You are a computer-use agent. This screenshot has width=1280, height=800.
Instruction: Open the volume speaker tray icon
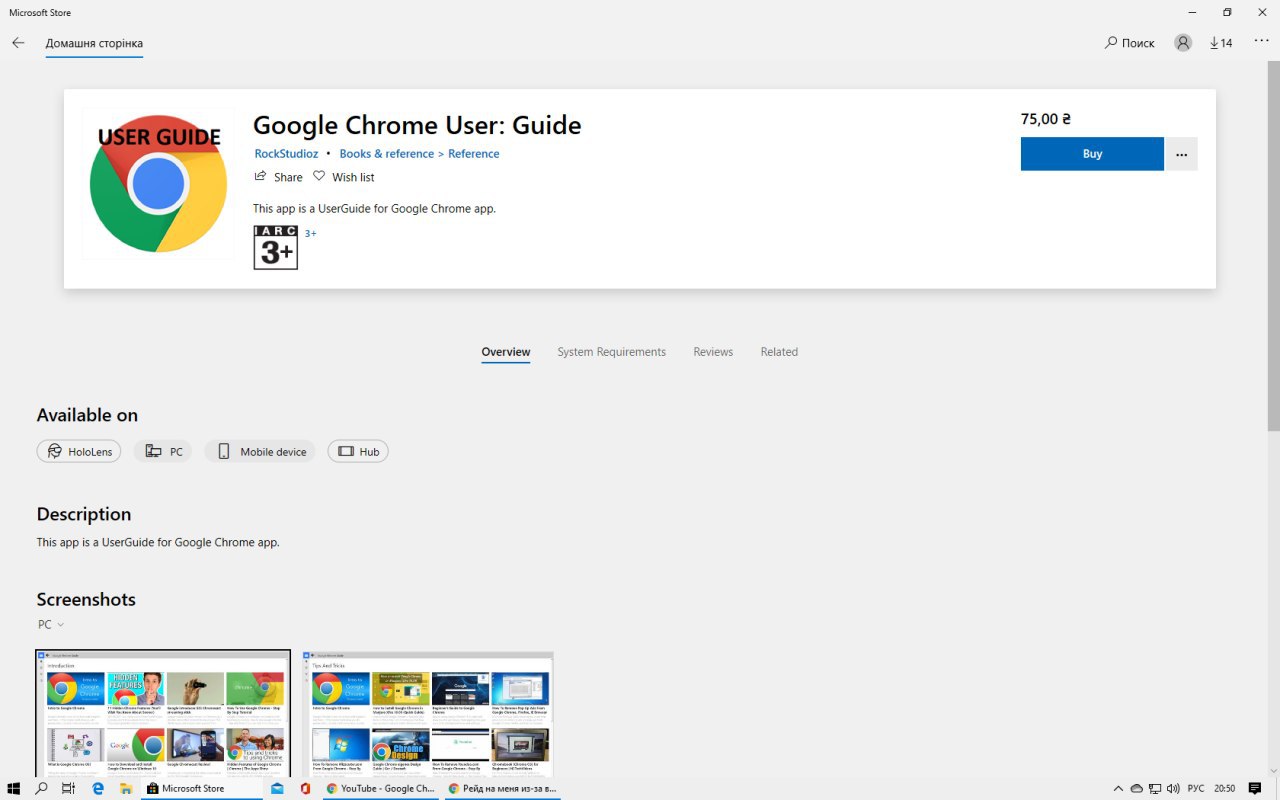(x=1172, y=788)
